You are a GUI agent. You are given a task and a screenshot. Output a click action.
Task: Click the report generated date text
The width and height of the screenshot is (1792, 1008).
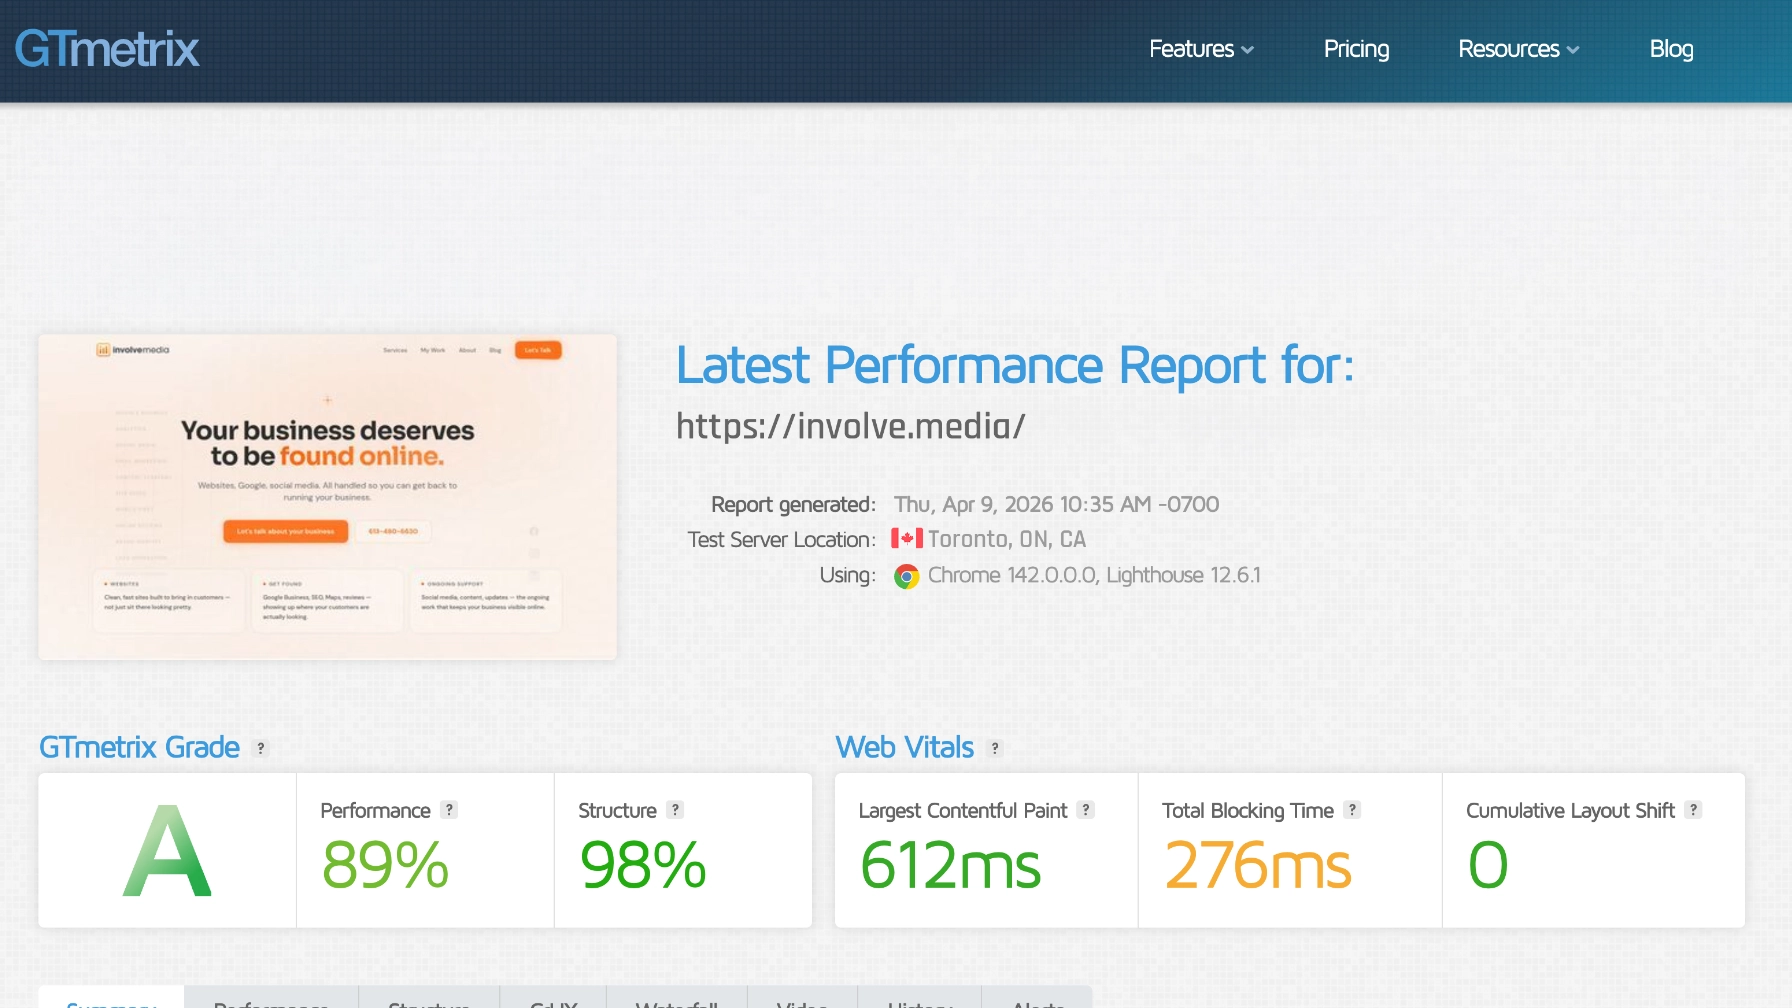click(x=1057, y=504)
